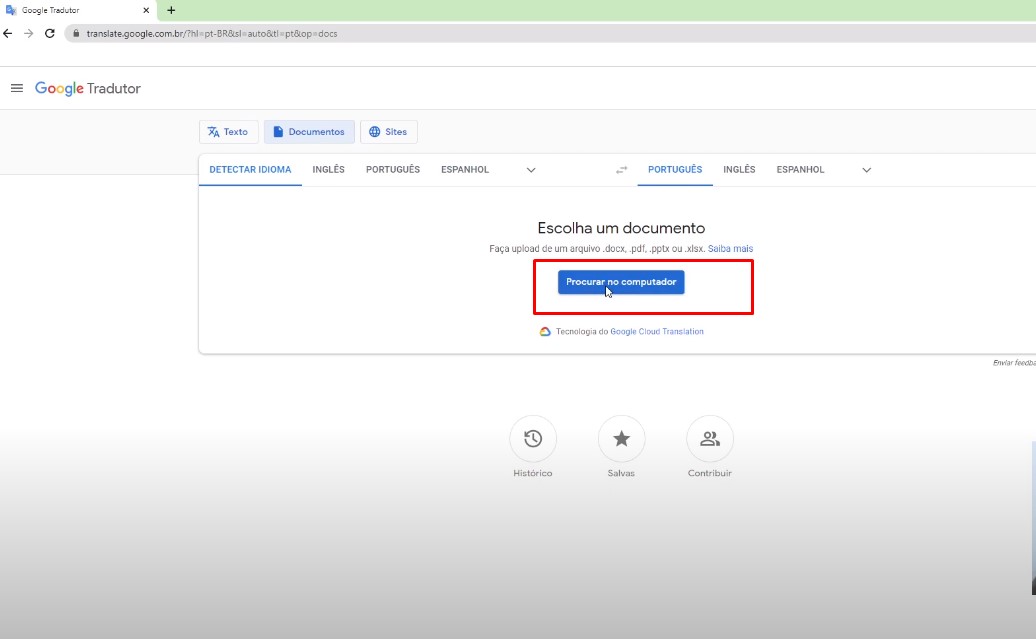This screenshot has width=1036, height=639.
Task: Reload the page
Action: coord(50,33)
